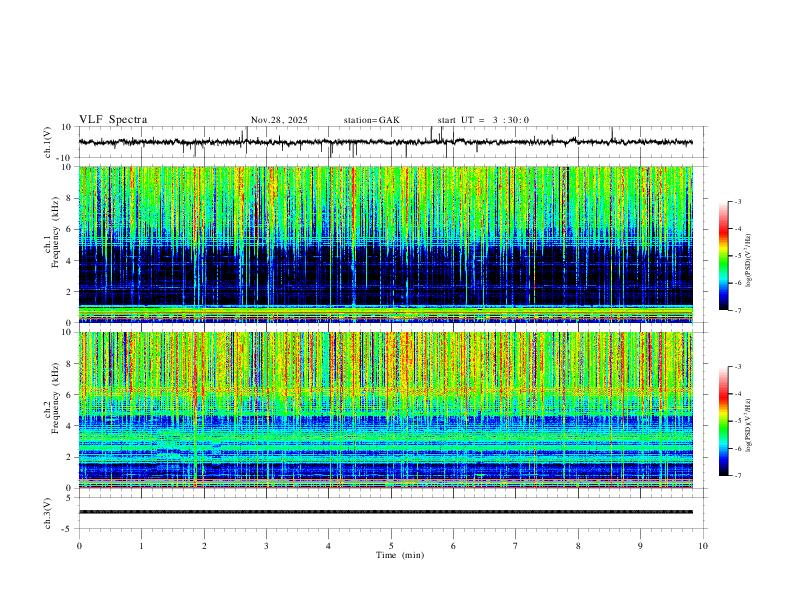Screen dimensions: 792x612
Task: Click the ch.2 colorbar PSD unit label
Action: 748,425
